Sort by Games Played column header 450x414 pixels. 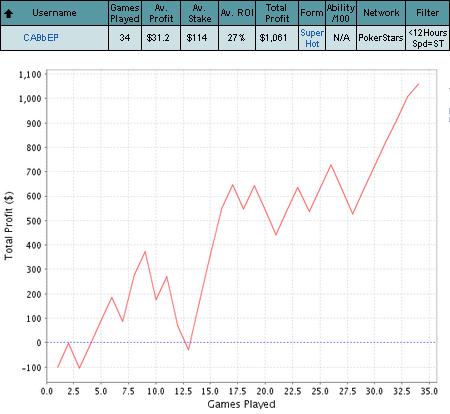point(125,13)
